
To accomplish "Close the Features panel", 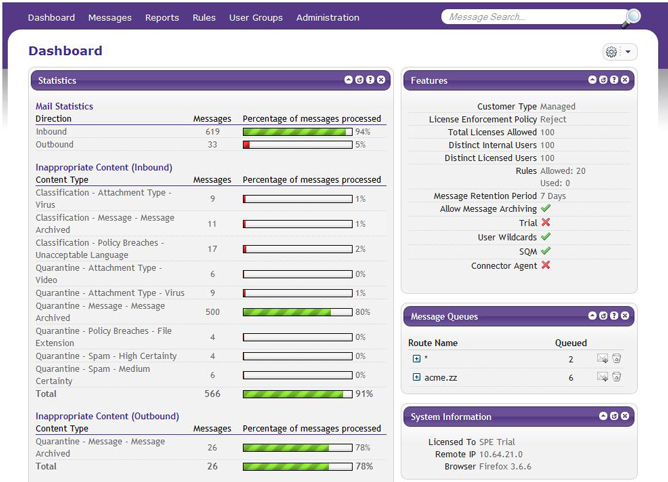I will (625, 80).
